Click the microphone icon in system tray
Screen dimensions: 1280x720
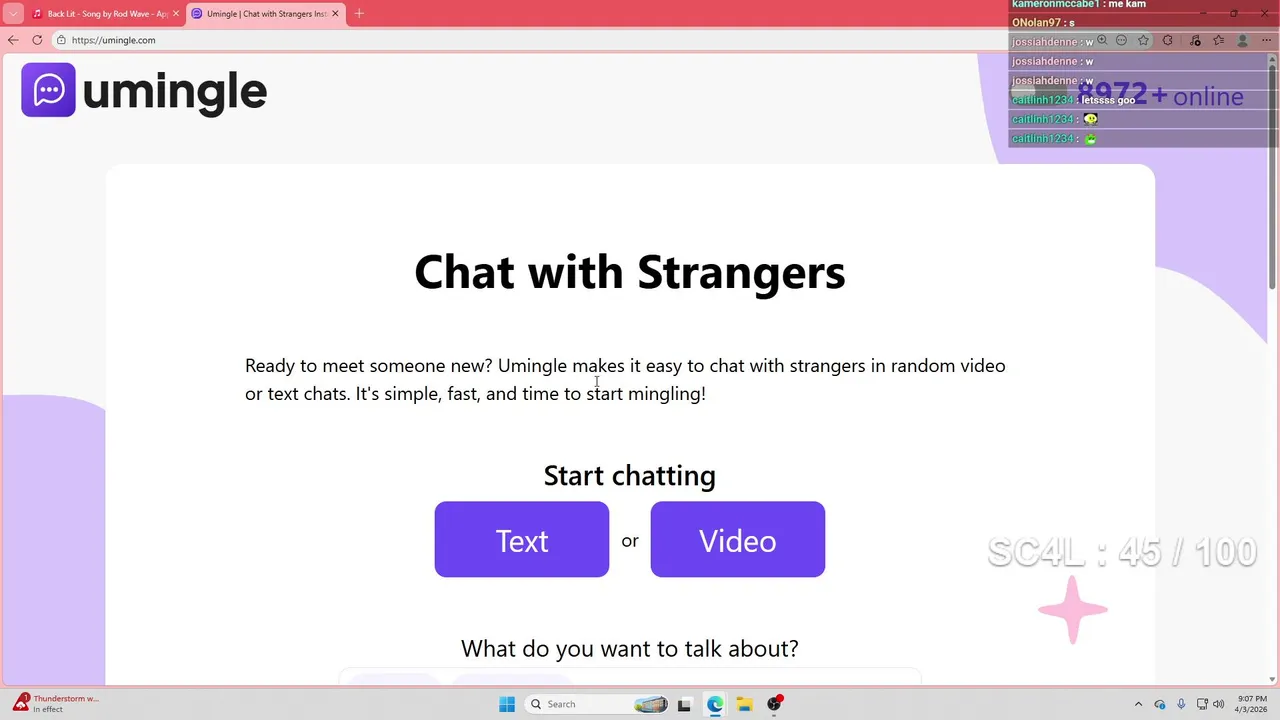pyautogui.click(x=1181, y=704)
